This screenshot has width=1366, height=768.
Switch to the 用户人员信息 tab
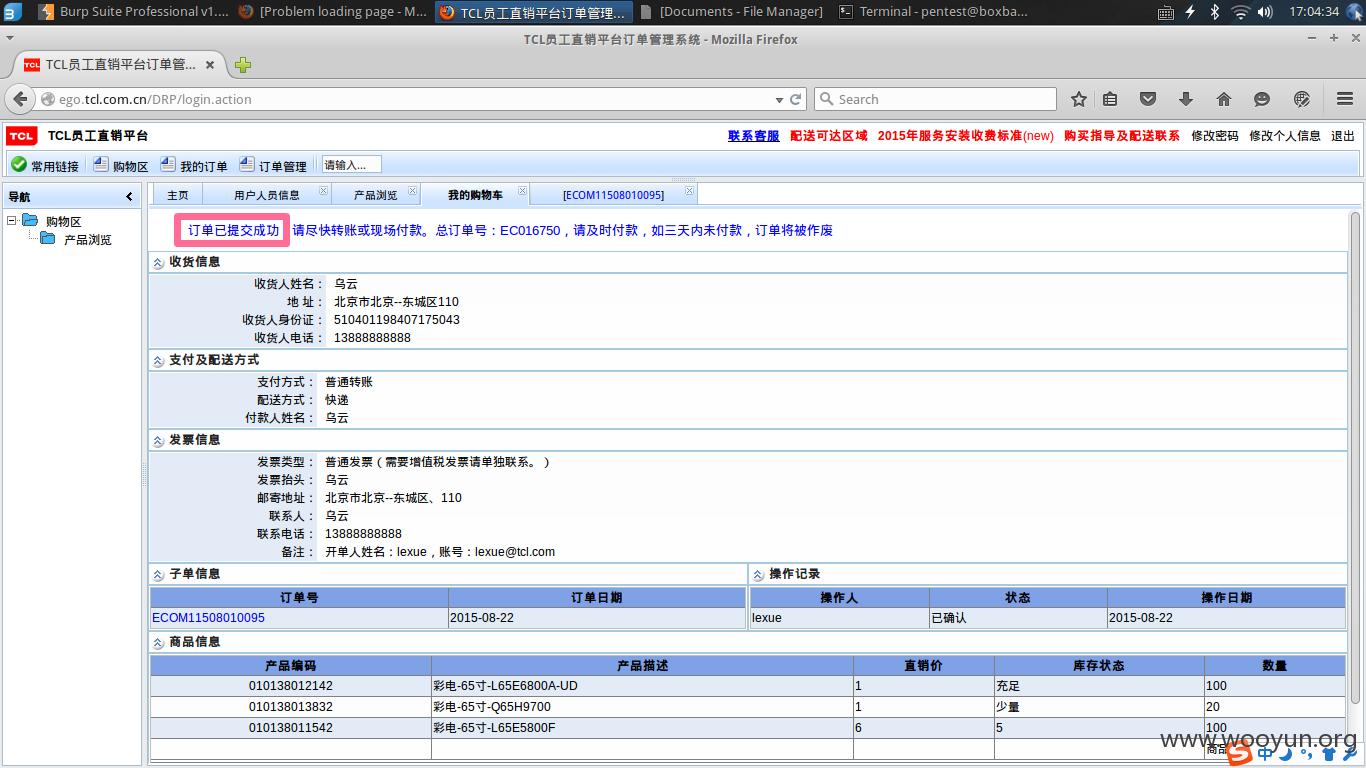[x=266, y=195]
